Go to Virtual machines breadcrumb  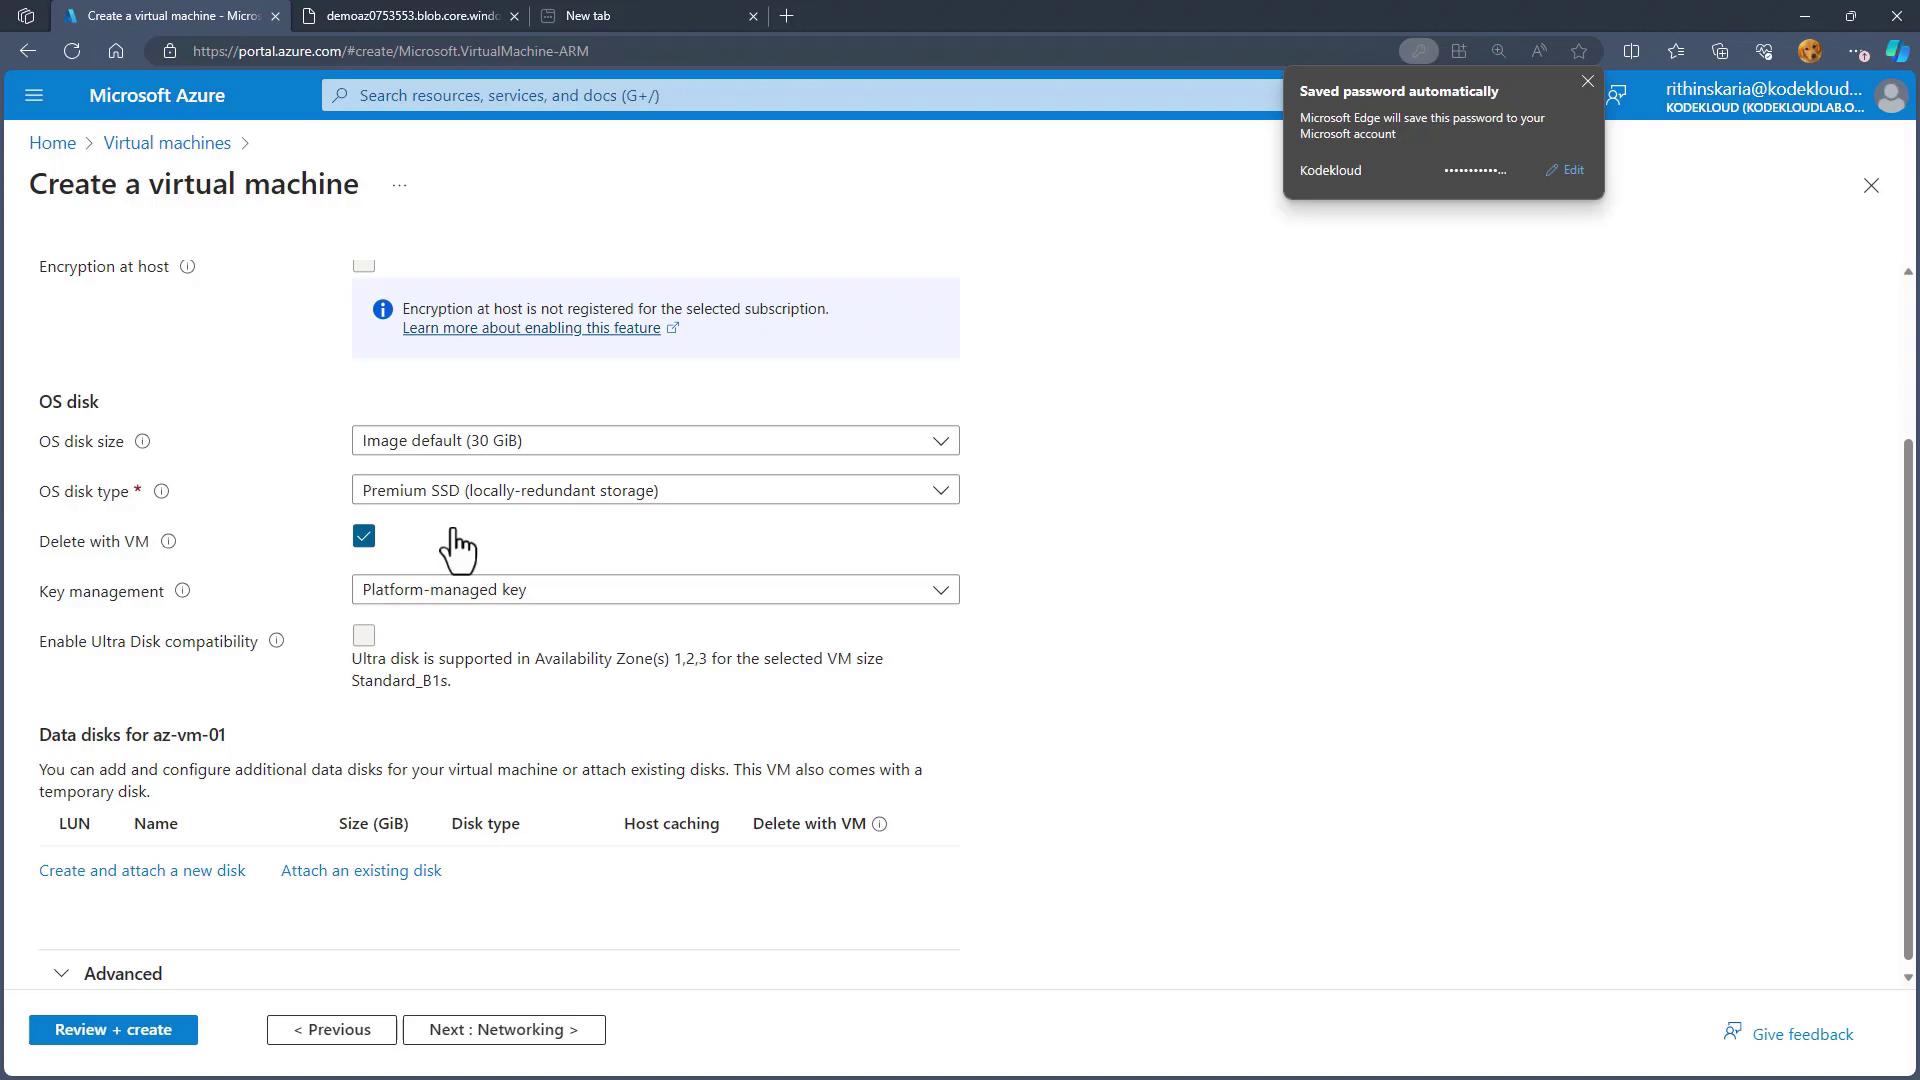coord(167,143)
